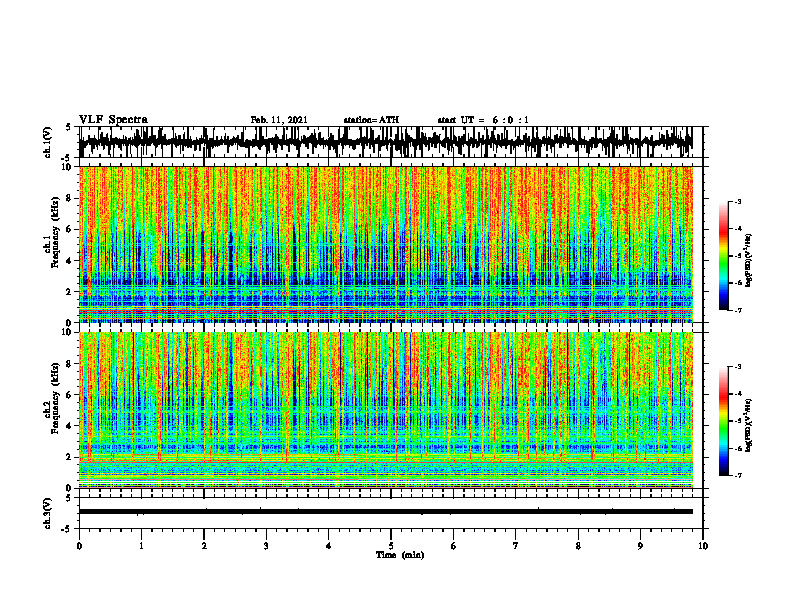The image size is (792, 612).
Task: Click the "8" tick on the time axis
Action: click(578, 546)
